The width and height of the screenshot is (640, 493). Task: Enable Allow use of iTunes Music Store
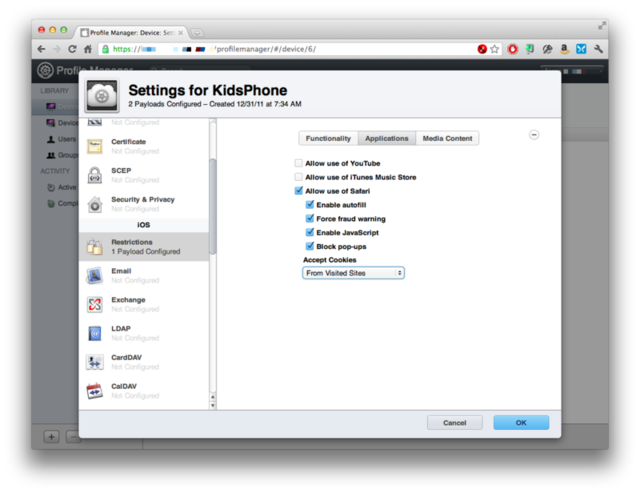pos(298,177)
